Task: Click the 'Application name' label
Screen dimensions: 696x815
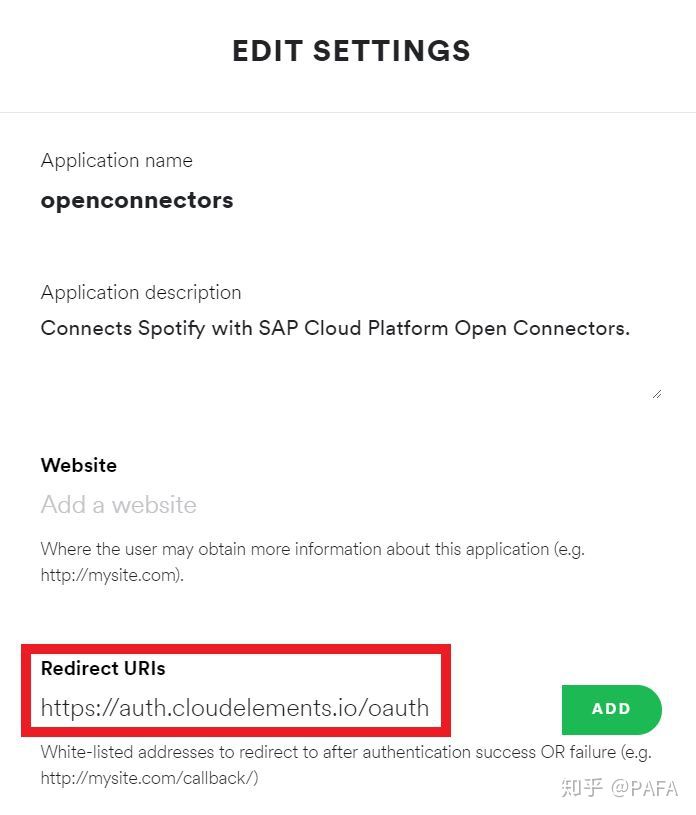Action: pos(117,160)
